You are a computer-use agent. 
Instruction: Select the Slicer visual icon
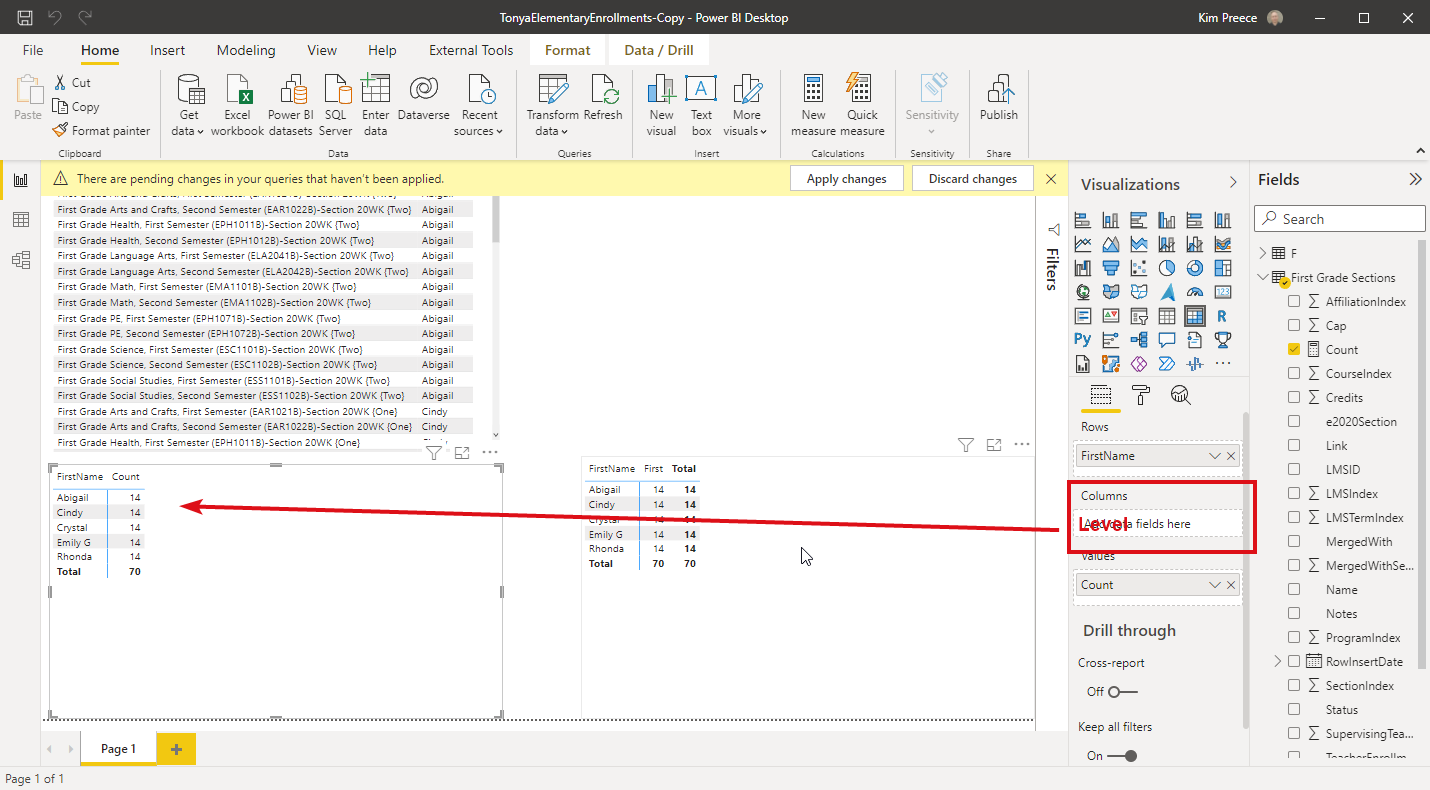[x=1139, y=316]
